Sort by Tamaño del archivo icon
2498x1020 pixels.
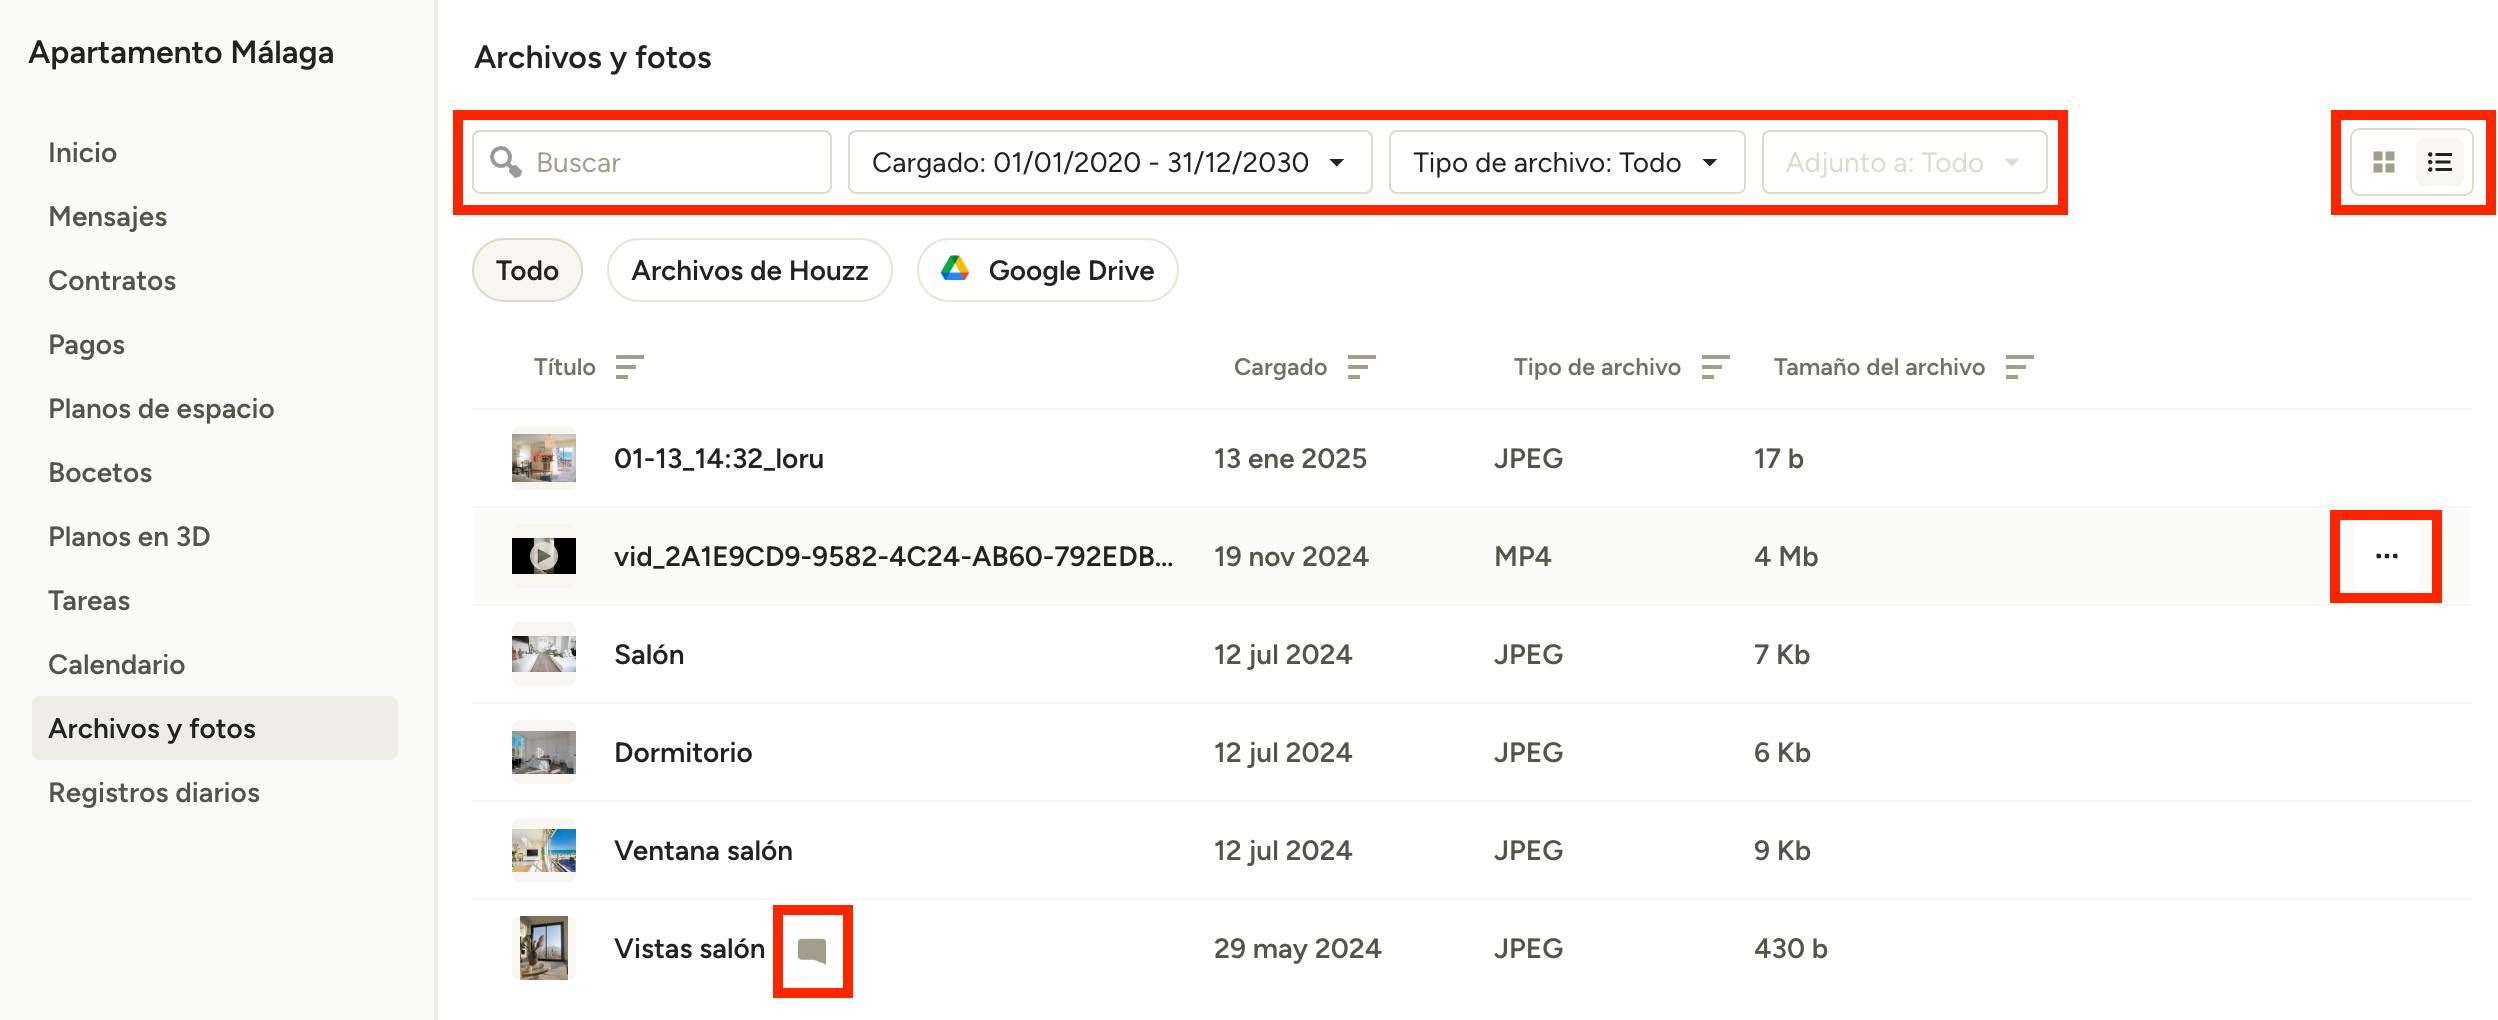[2019, 367]
